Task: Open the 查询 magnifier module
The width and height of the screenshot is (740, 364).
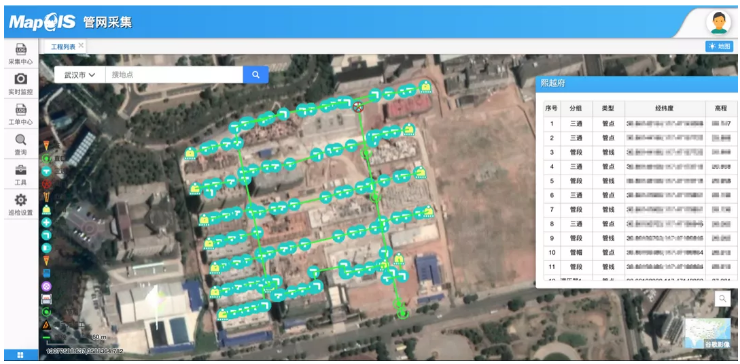Action: click(x=21, y=144)
